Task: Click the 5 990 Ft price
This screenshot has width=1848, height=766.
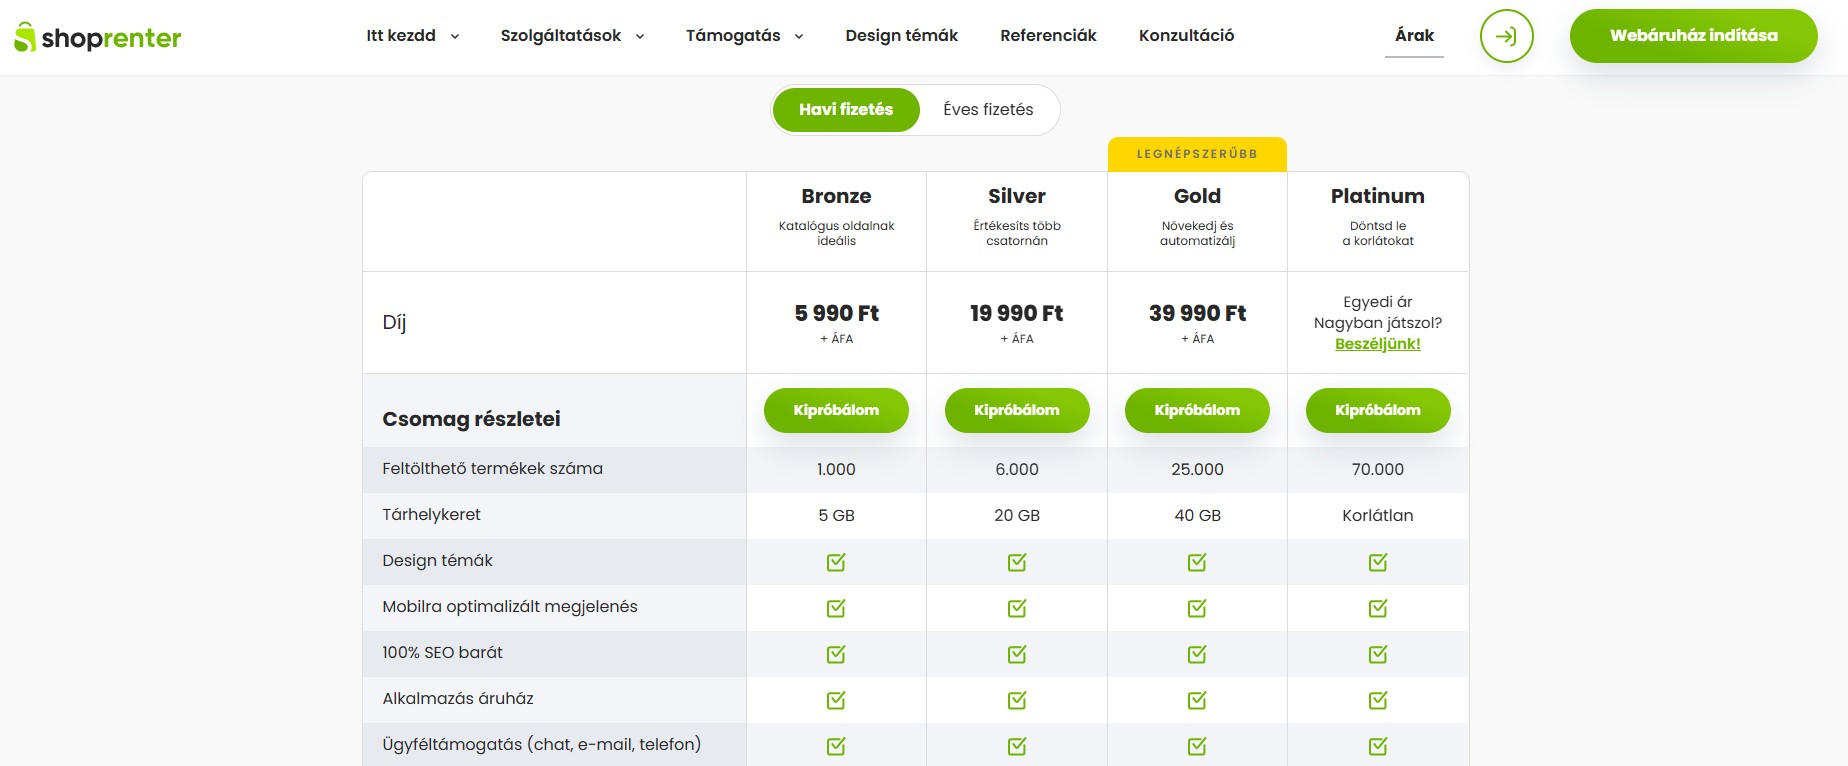Action: [x=836, y=313]
